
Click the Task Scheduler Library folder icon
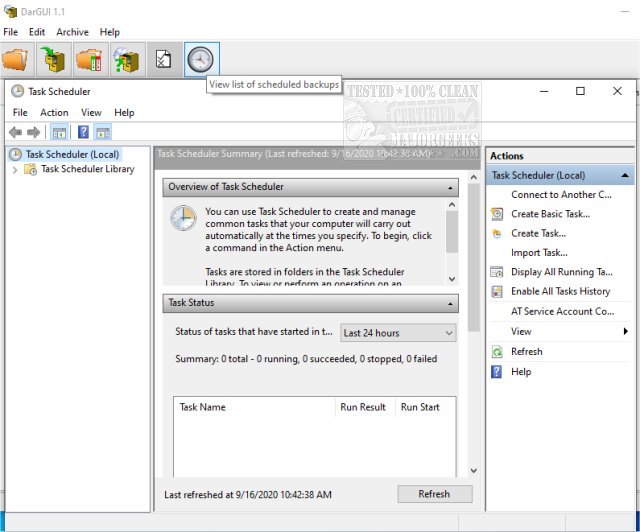click(x=30, y=169)
